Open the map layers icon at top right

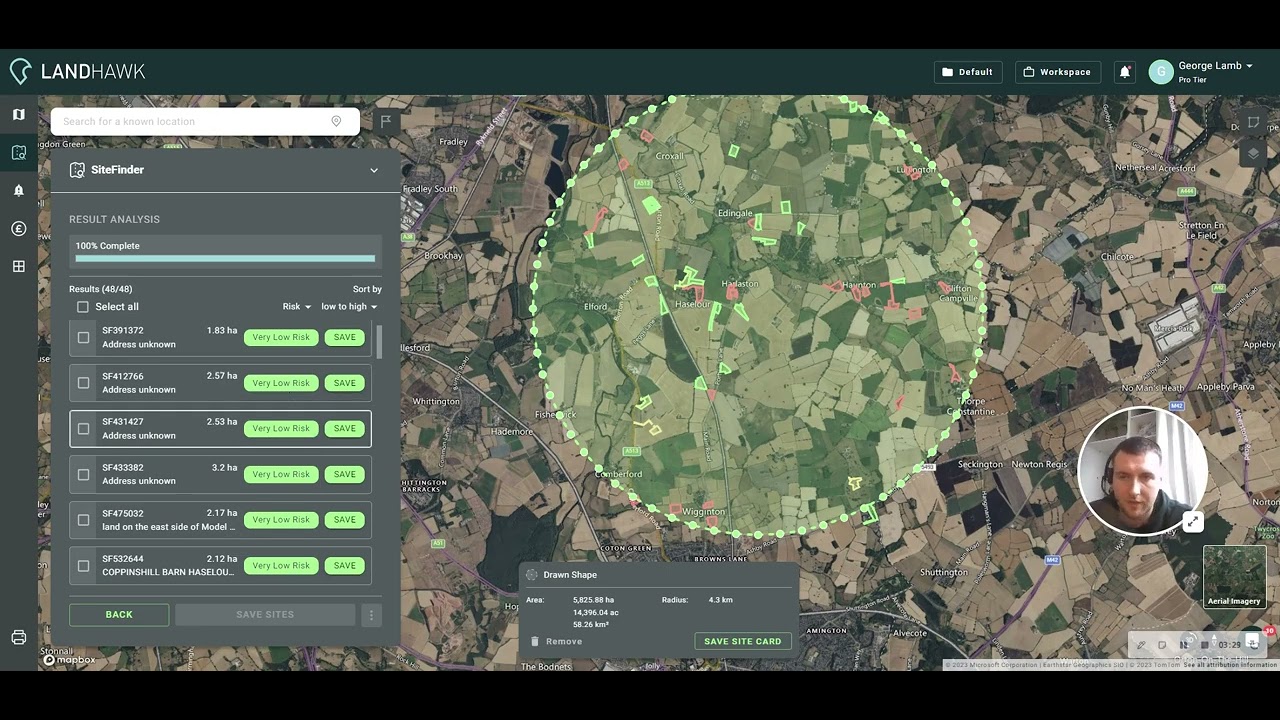1253,153
